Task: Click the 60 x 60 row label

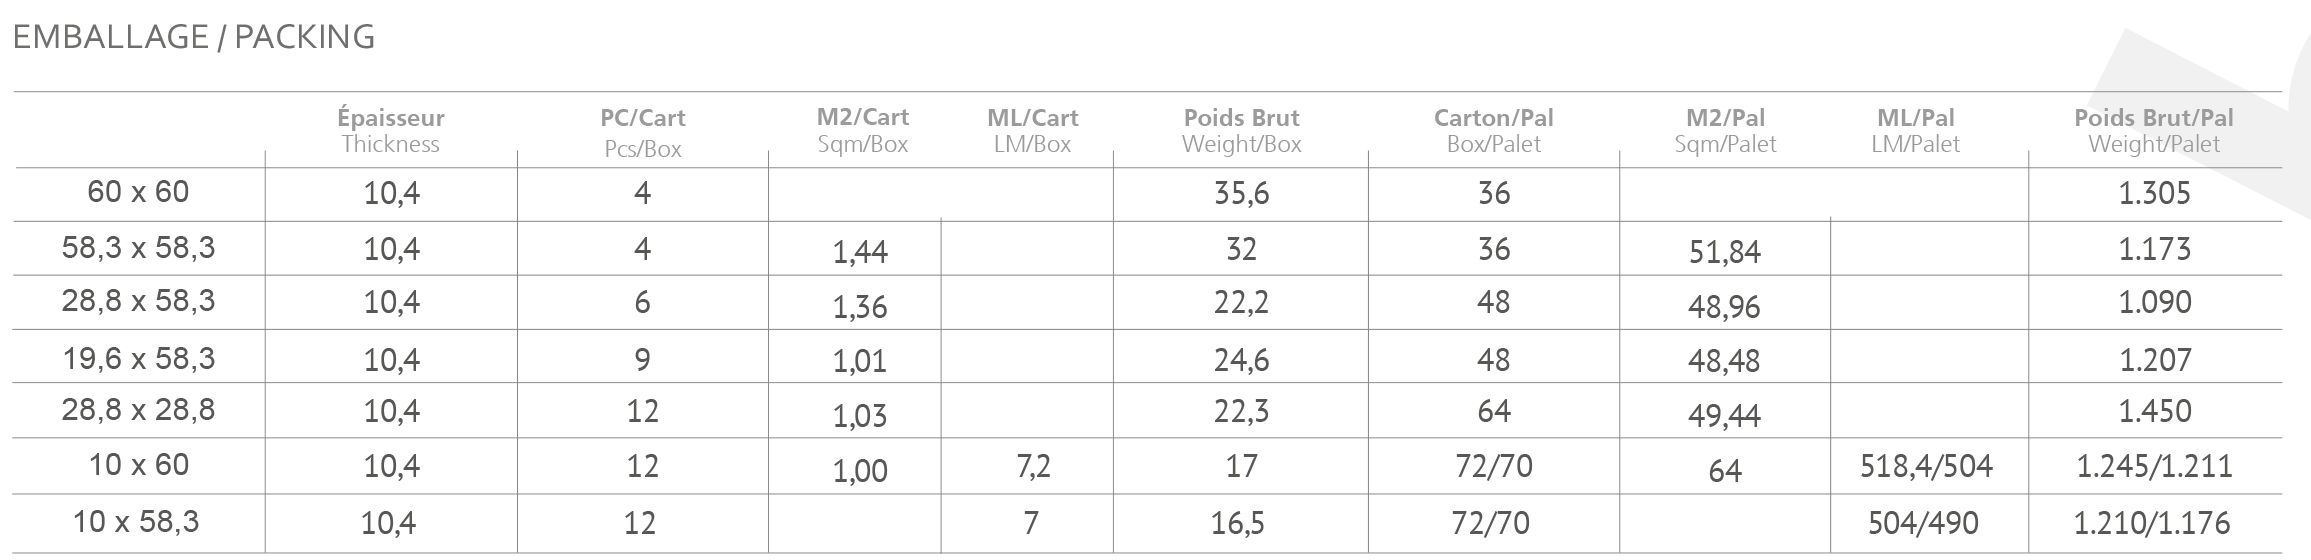Action: click(x=138, y=191)
